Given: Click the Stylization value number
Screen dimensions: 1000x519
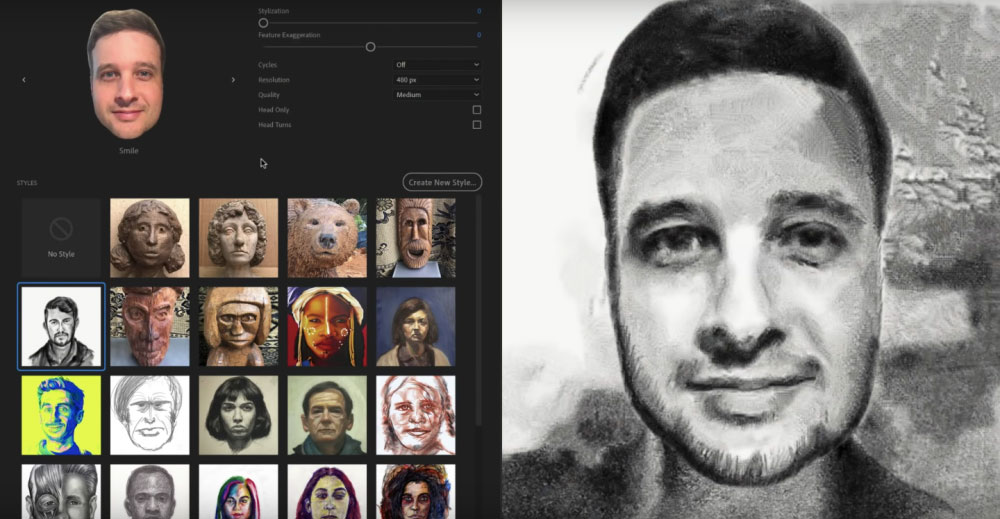Looking at the screenshot, I should point(479,11).
